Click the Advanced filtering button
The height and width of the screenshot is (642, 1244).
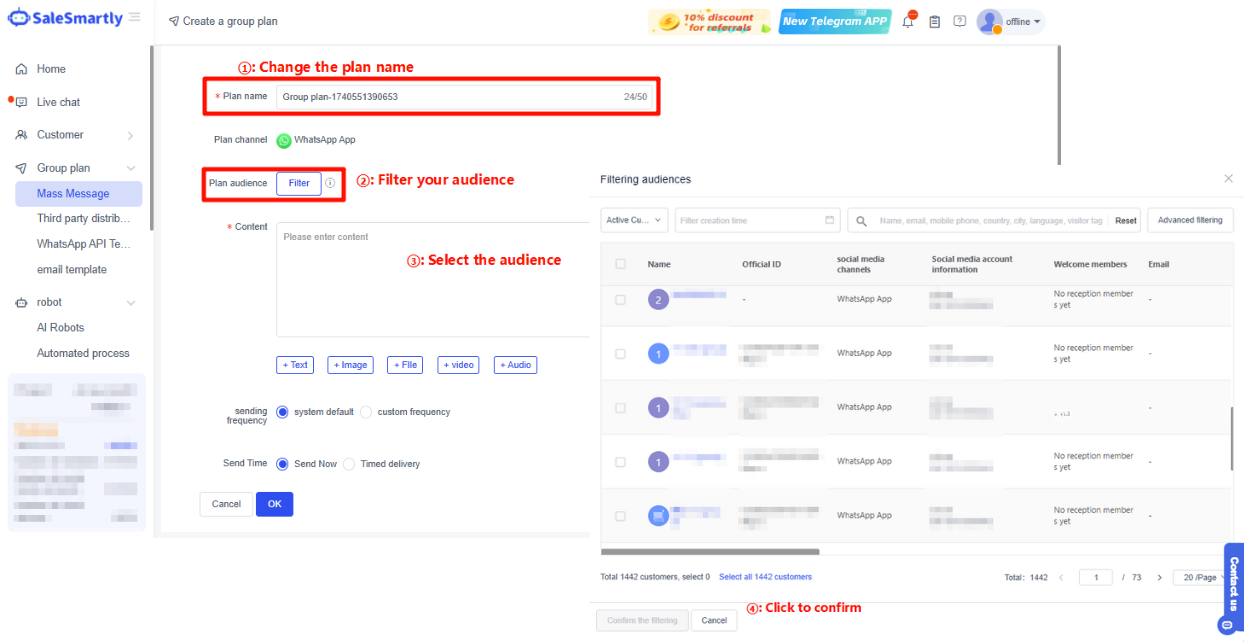pos(1189,220)
